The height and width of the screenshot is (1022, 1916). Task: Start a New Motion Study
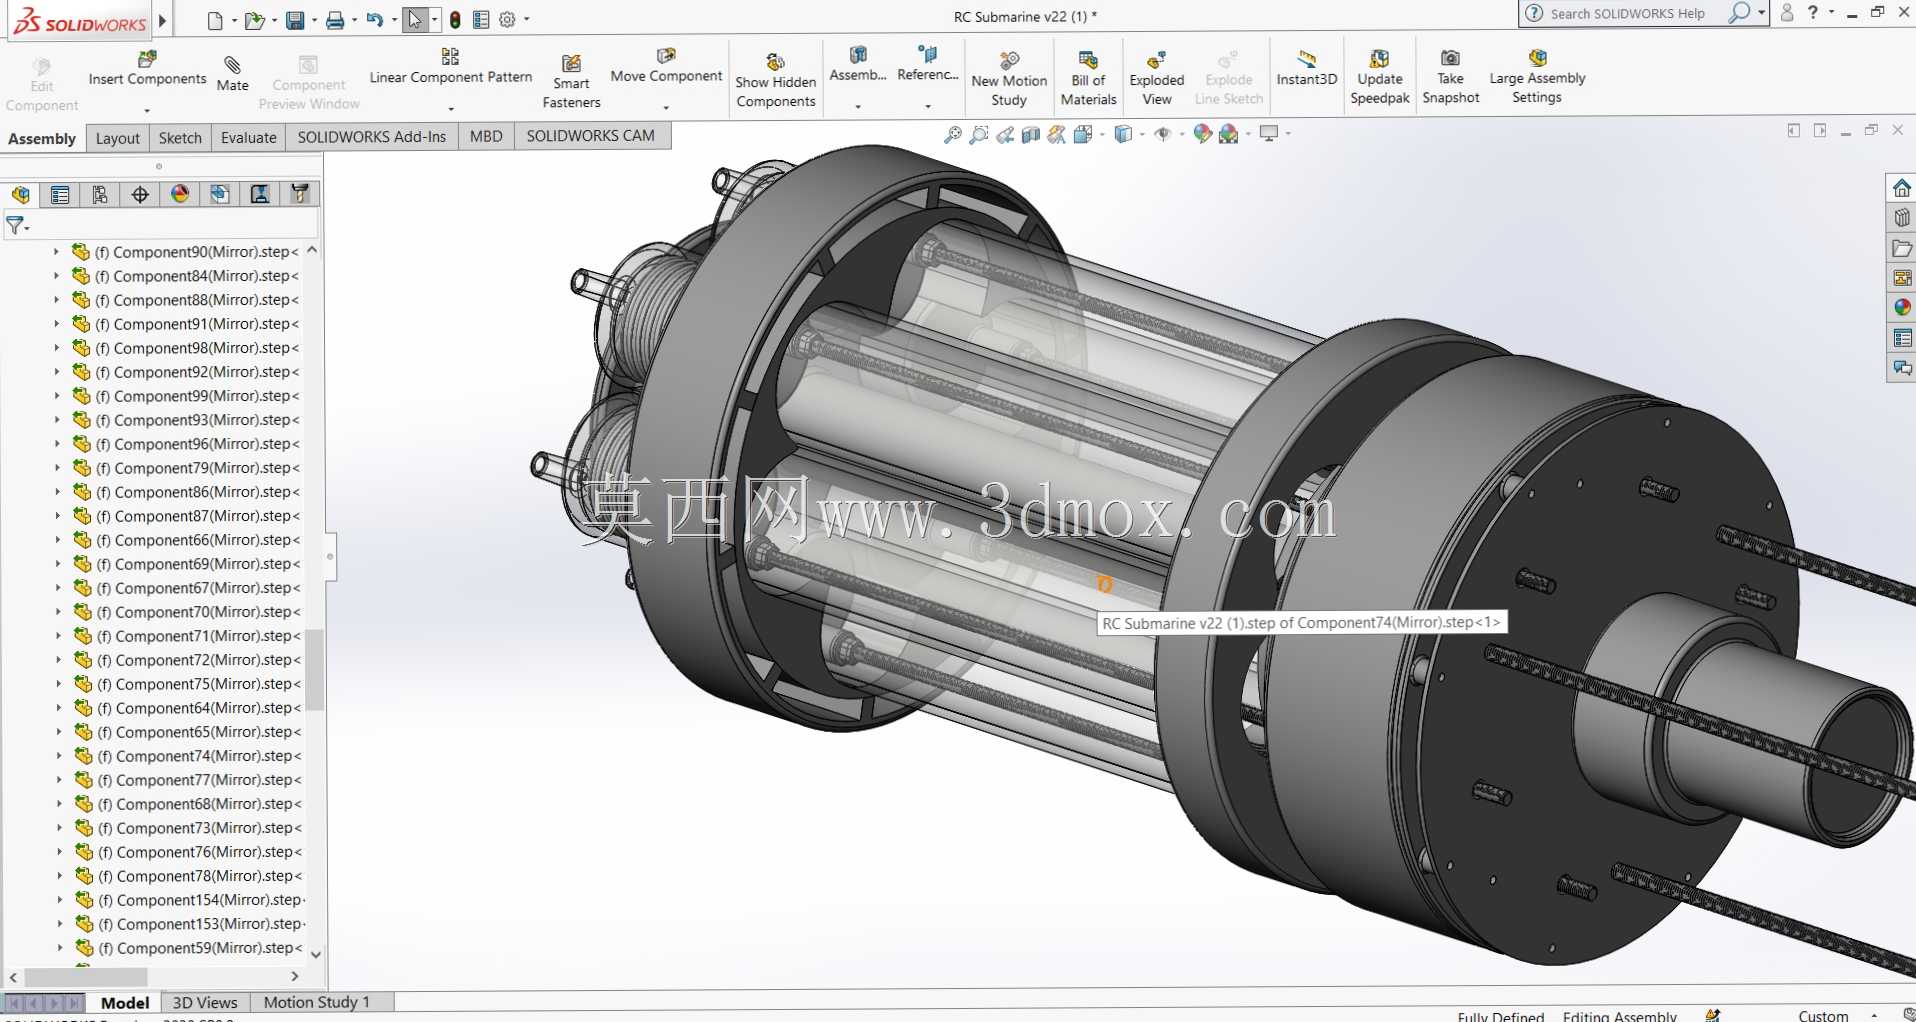(x=1009, y=79)
